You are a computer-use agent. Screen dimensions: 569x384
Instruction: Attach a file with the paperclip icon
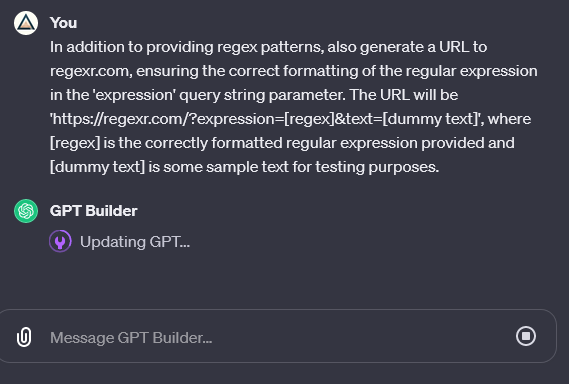click(x=24, y=337)
